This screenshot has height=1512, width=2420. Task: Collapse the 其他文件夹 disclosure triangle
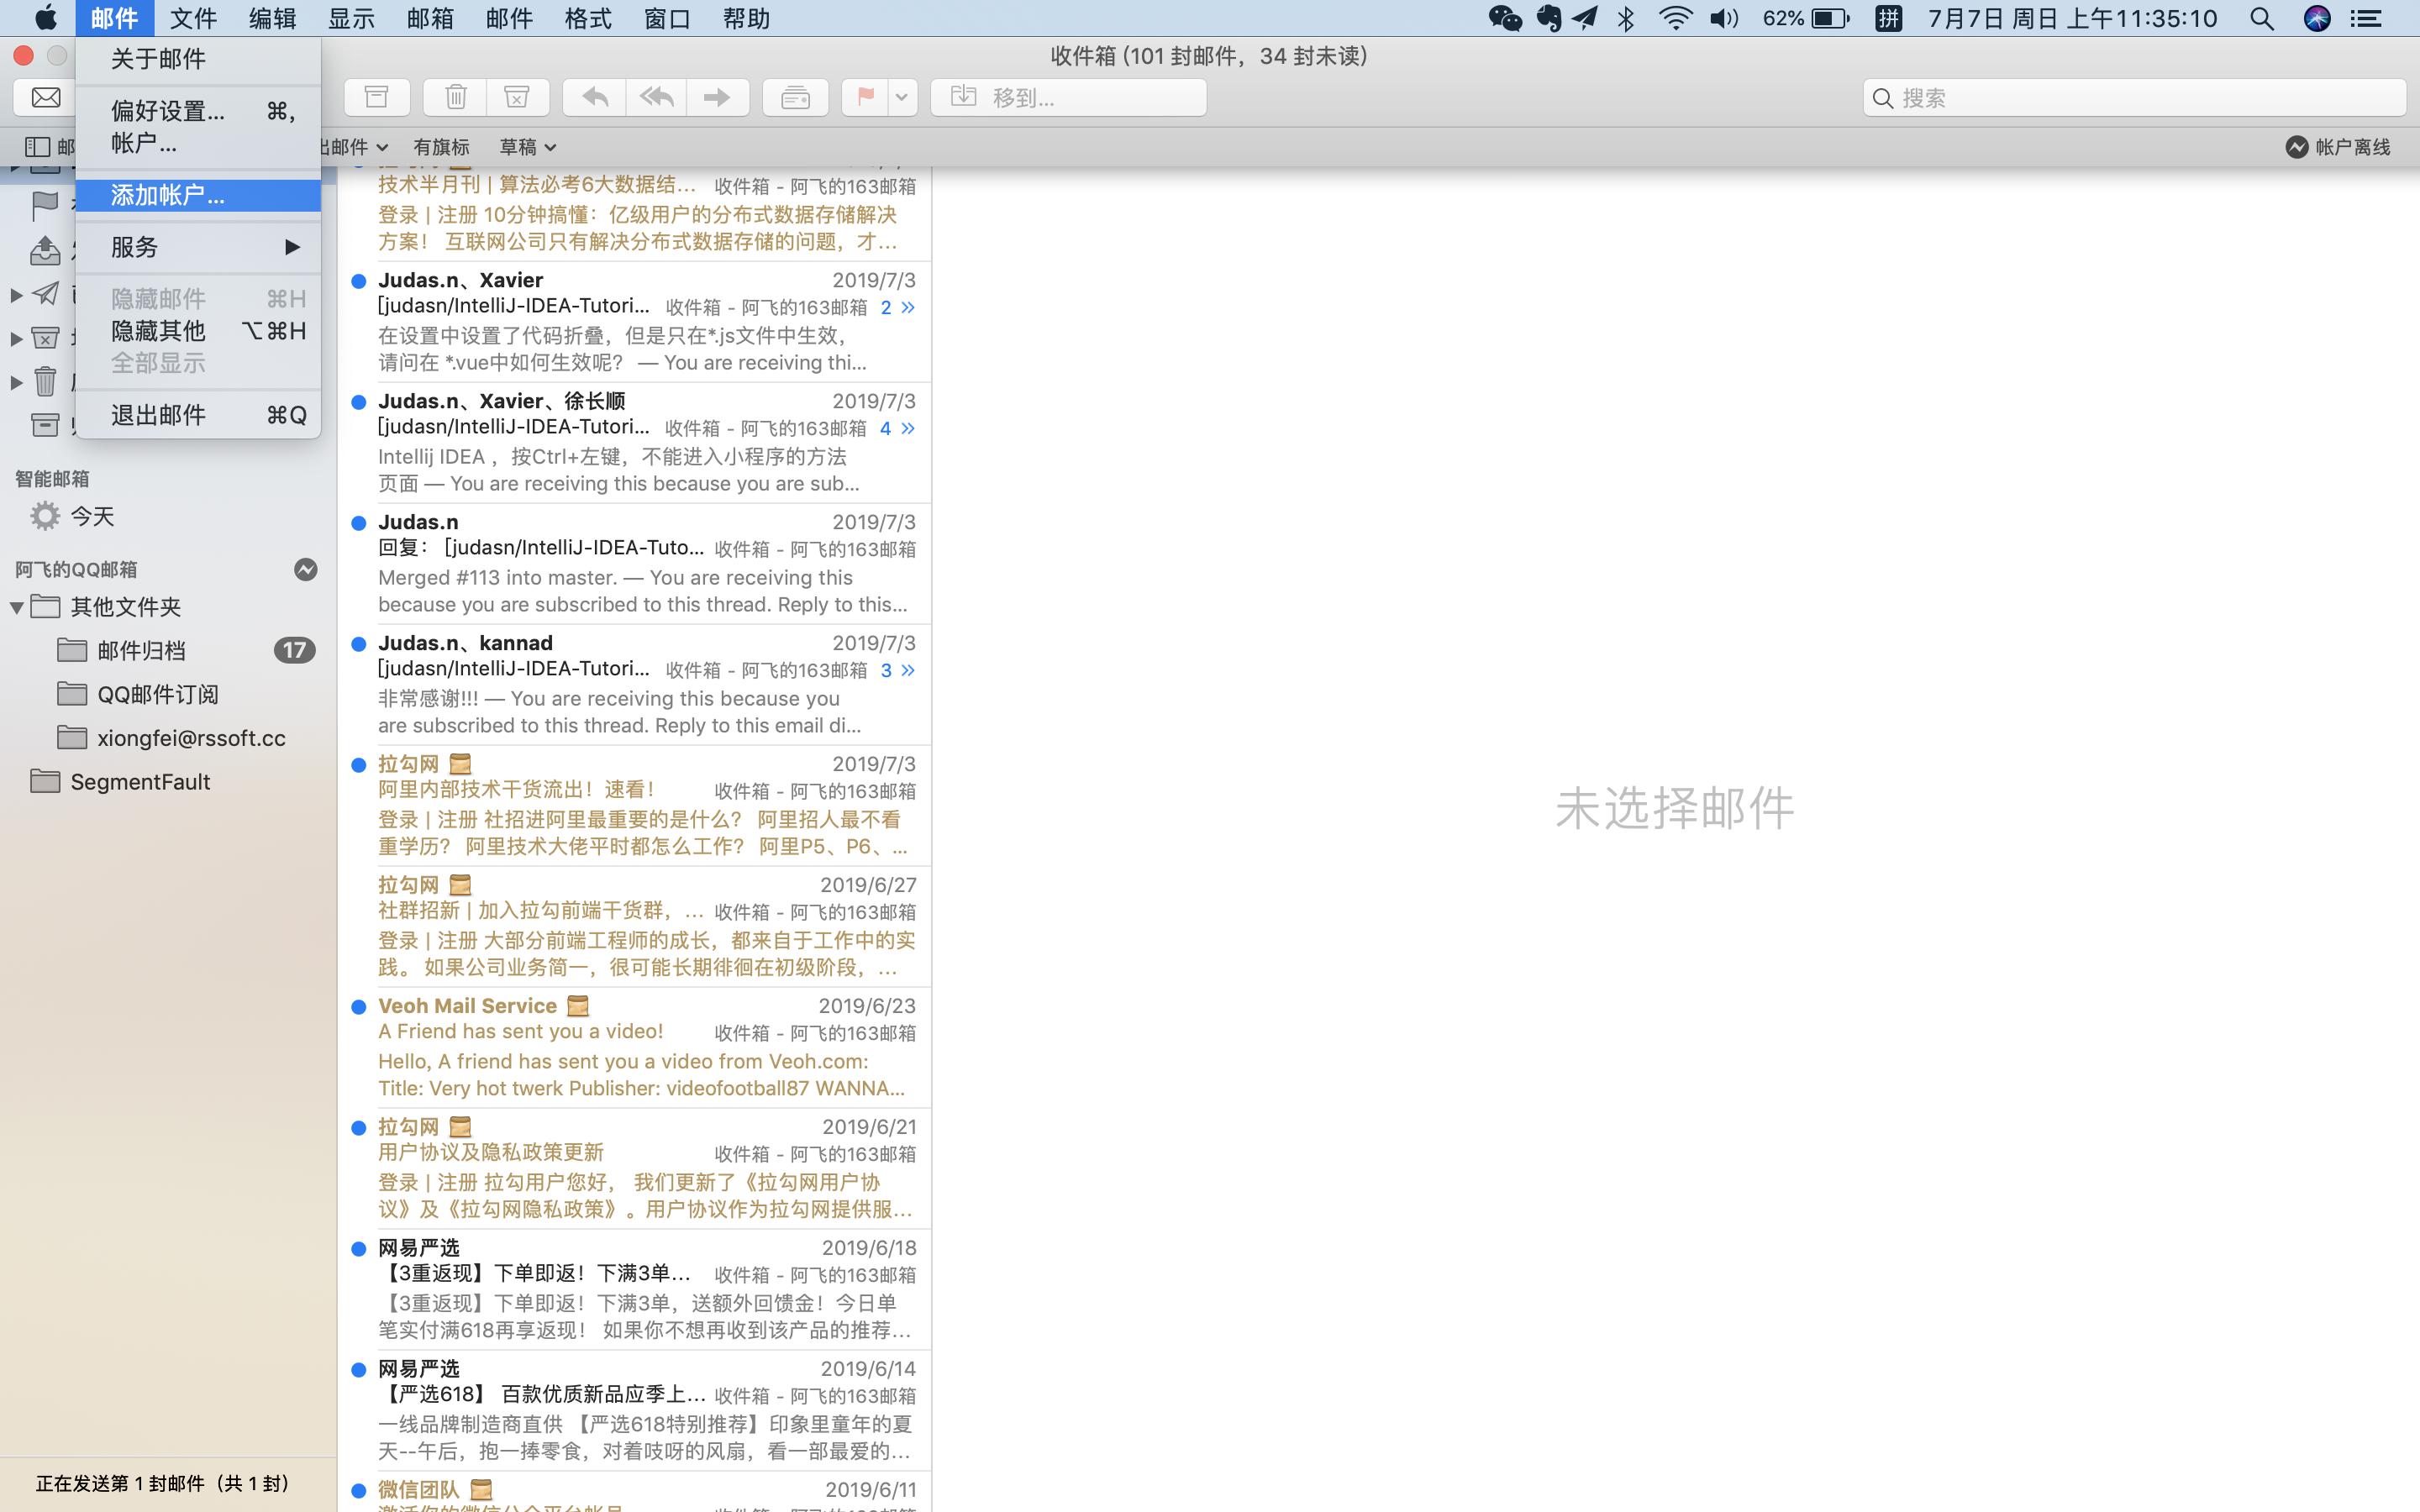[x=15, y=606]
